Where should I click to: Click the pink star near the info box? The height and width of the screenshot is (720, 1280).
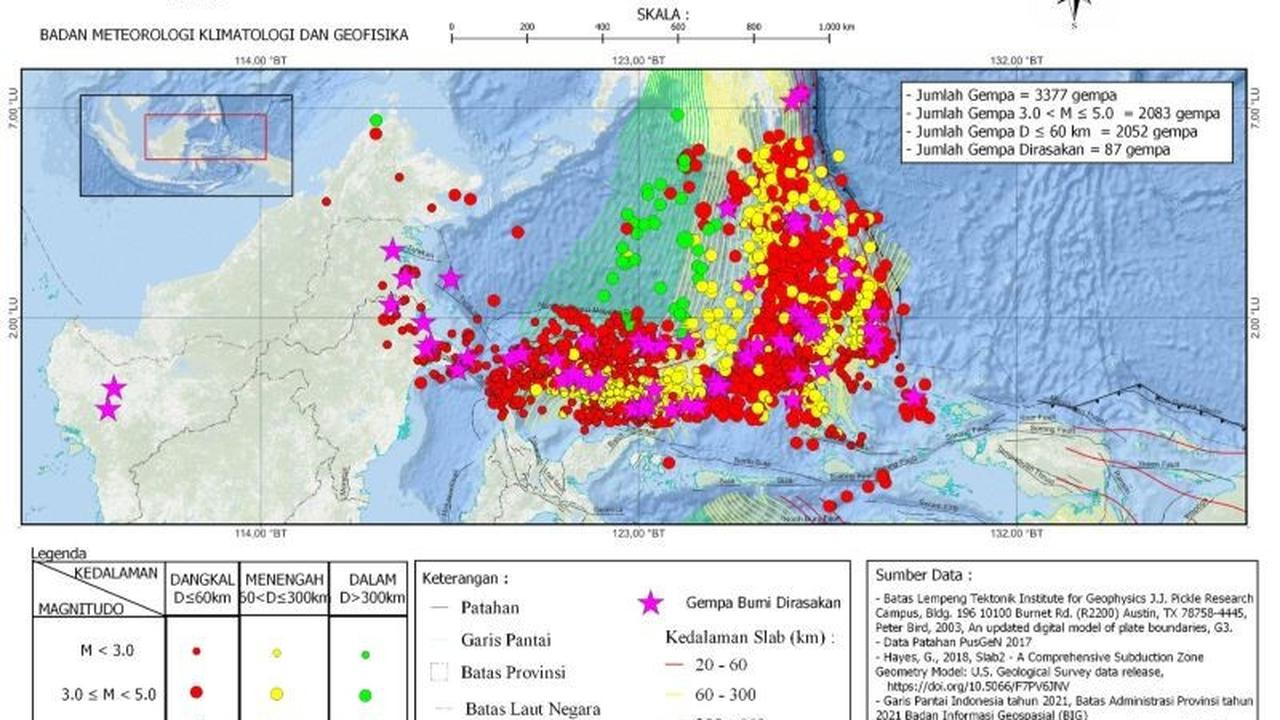pyautogui.click(x=798, y=96)
